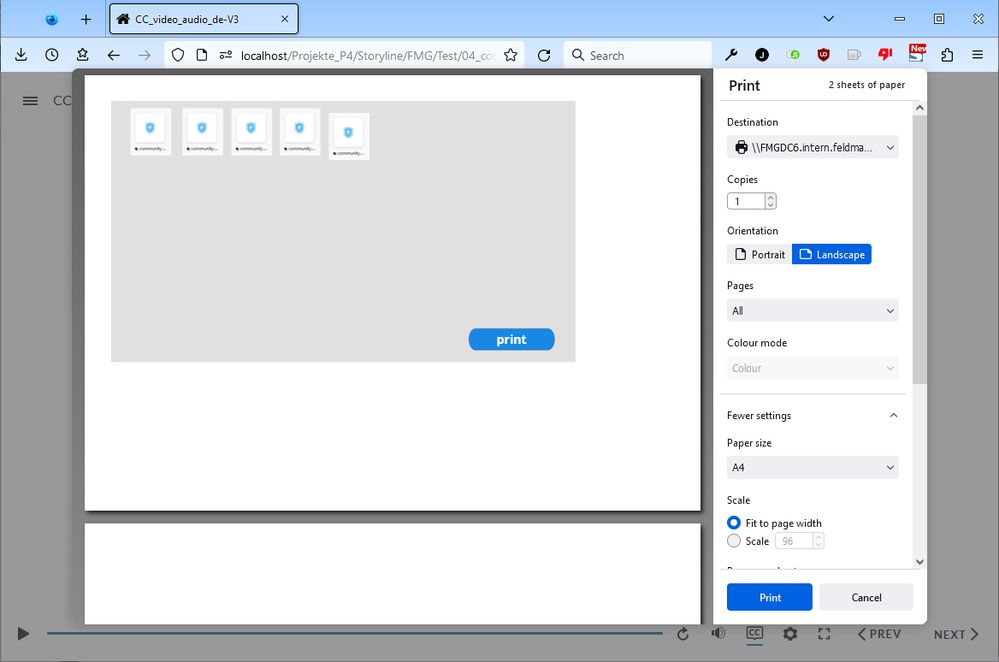Screen dimensions: 999x662
Task: Reload the current page
Action: tap(544, 55)
